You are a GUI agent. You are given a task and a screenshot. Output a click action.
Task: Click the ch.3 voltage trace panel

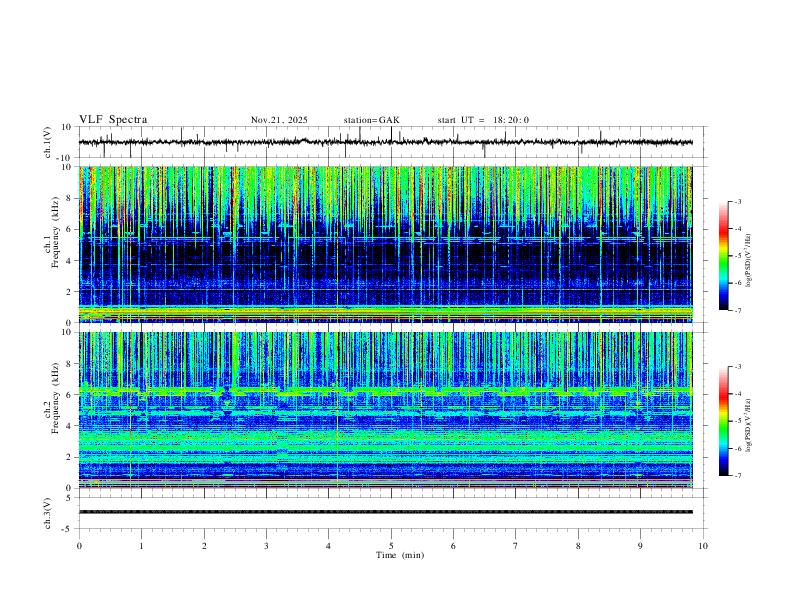(393, 513)
